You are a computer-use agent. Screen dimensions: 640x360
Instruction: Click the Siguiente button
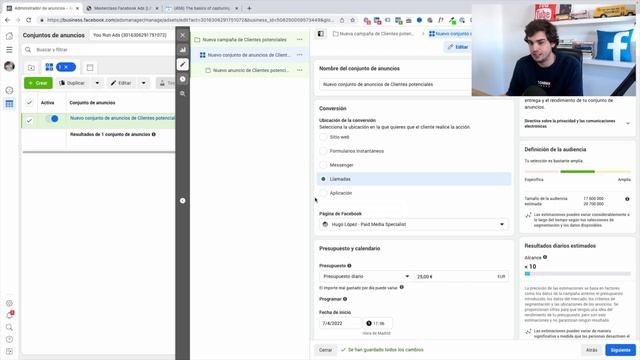point(620,350)
